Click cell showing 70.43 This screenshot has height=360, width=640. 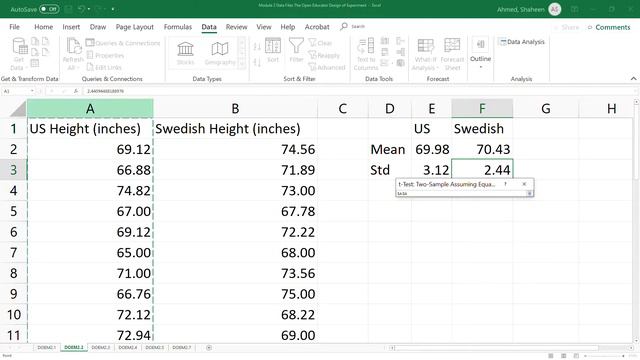click(x=482, y=149)
